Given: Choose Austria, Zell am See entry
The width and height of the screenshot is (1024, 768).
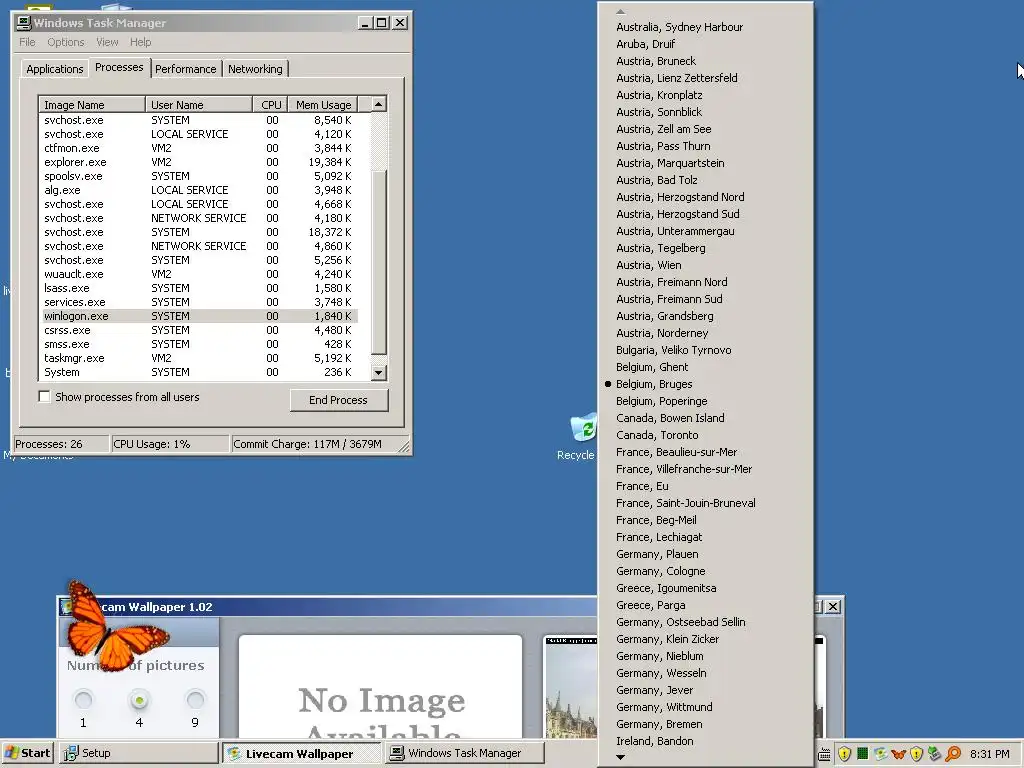Looking at the screenshot, I should [705, 129].
